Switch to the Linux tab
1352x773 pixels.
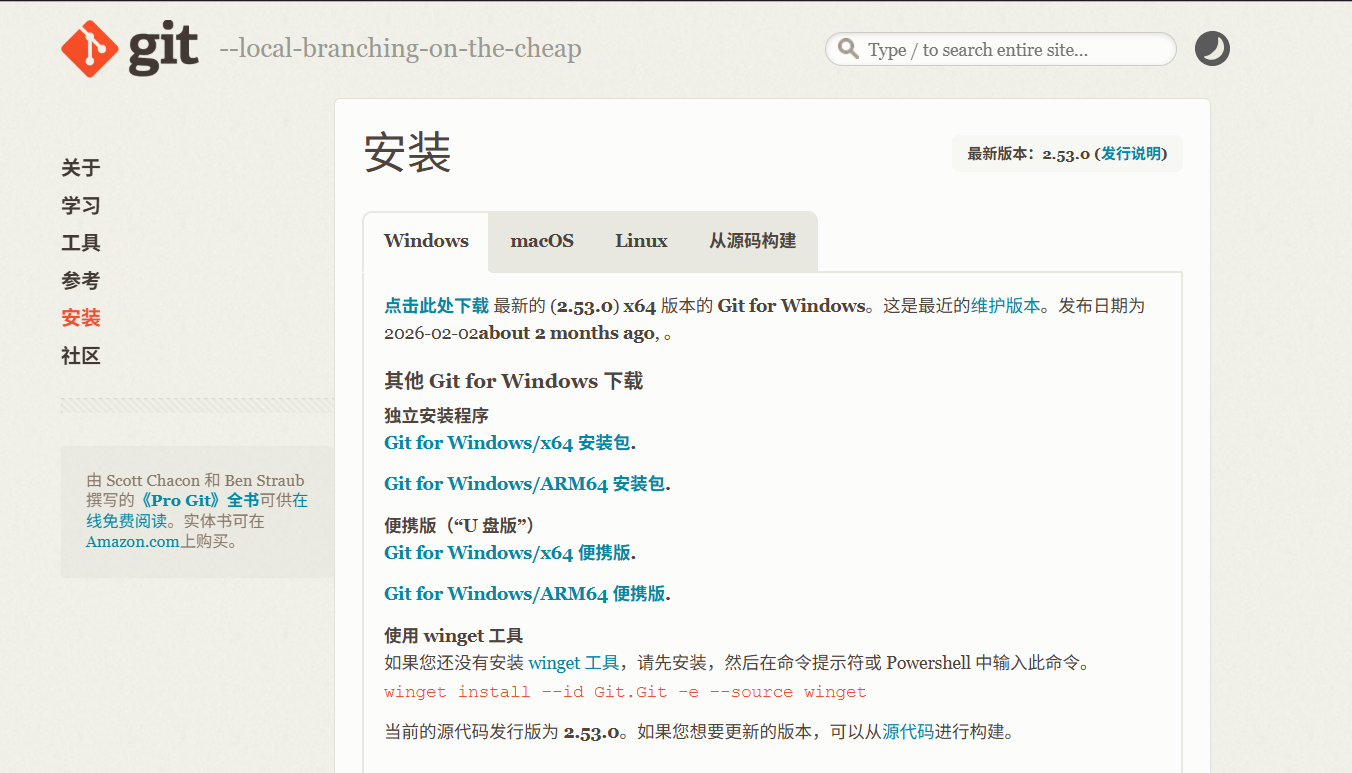(641, 241)
